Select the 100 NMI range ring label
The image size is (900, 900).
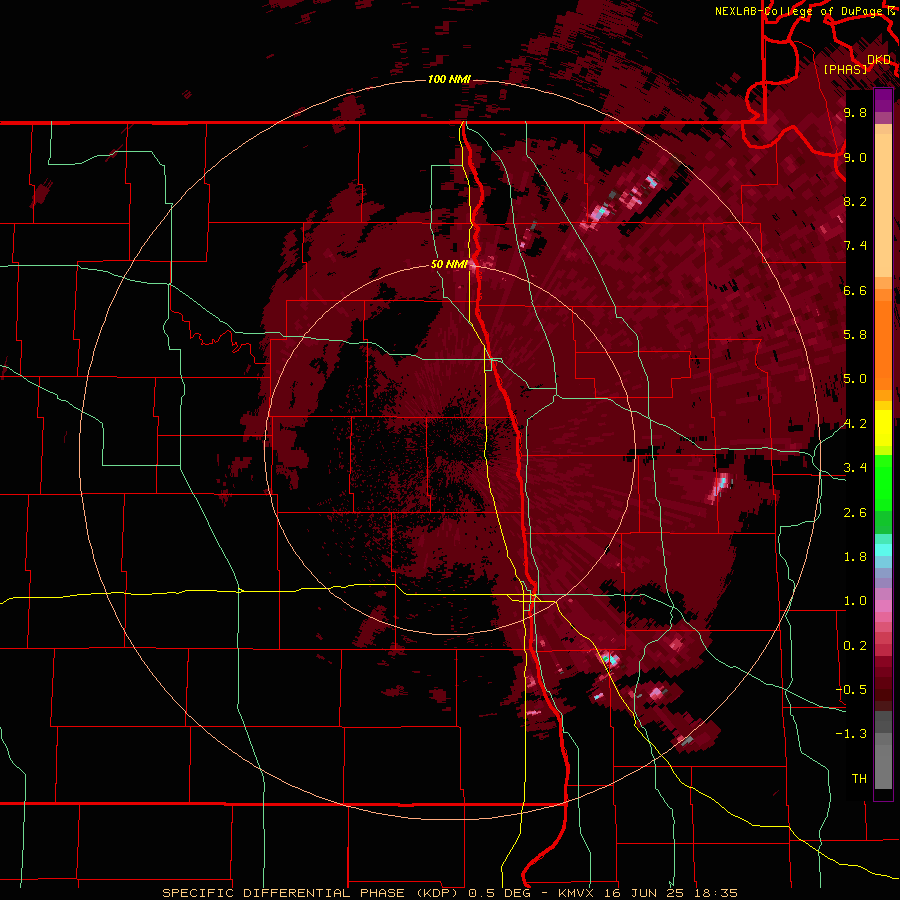(x=449, y=79)
